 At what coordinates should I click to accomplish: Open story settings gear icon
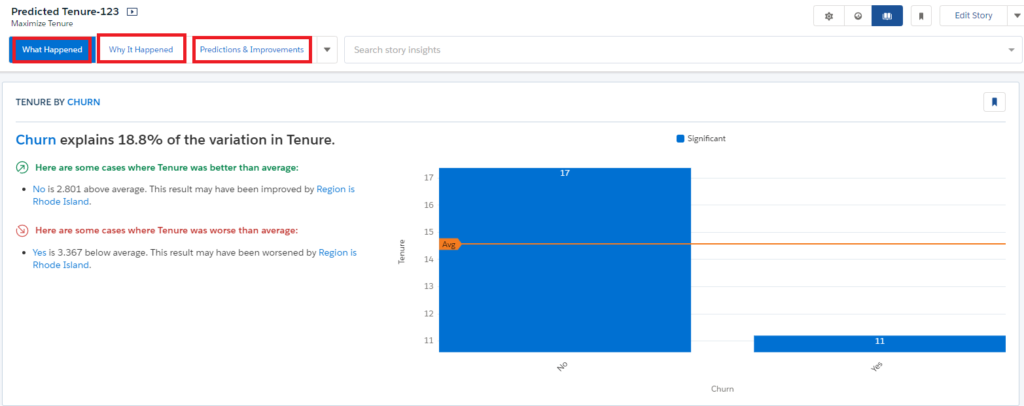[829, 16]
